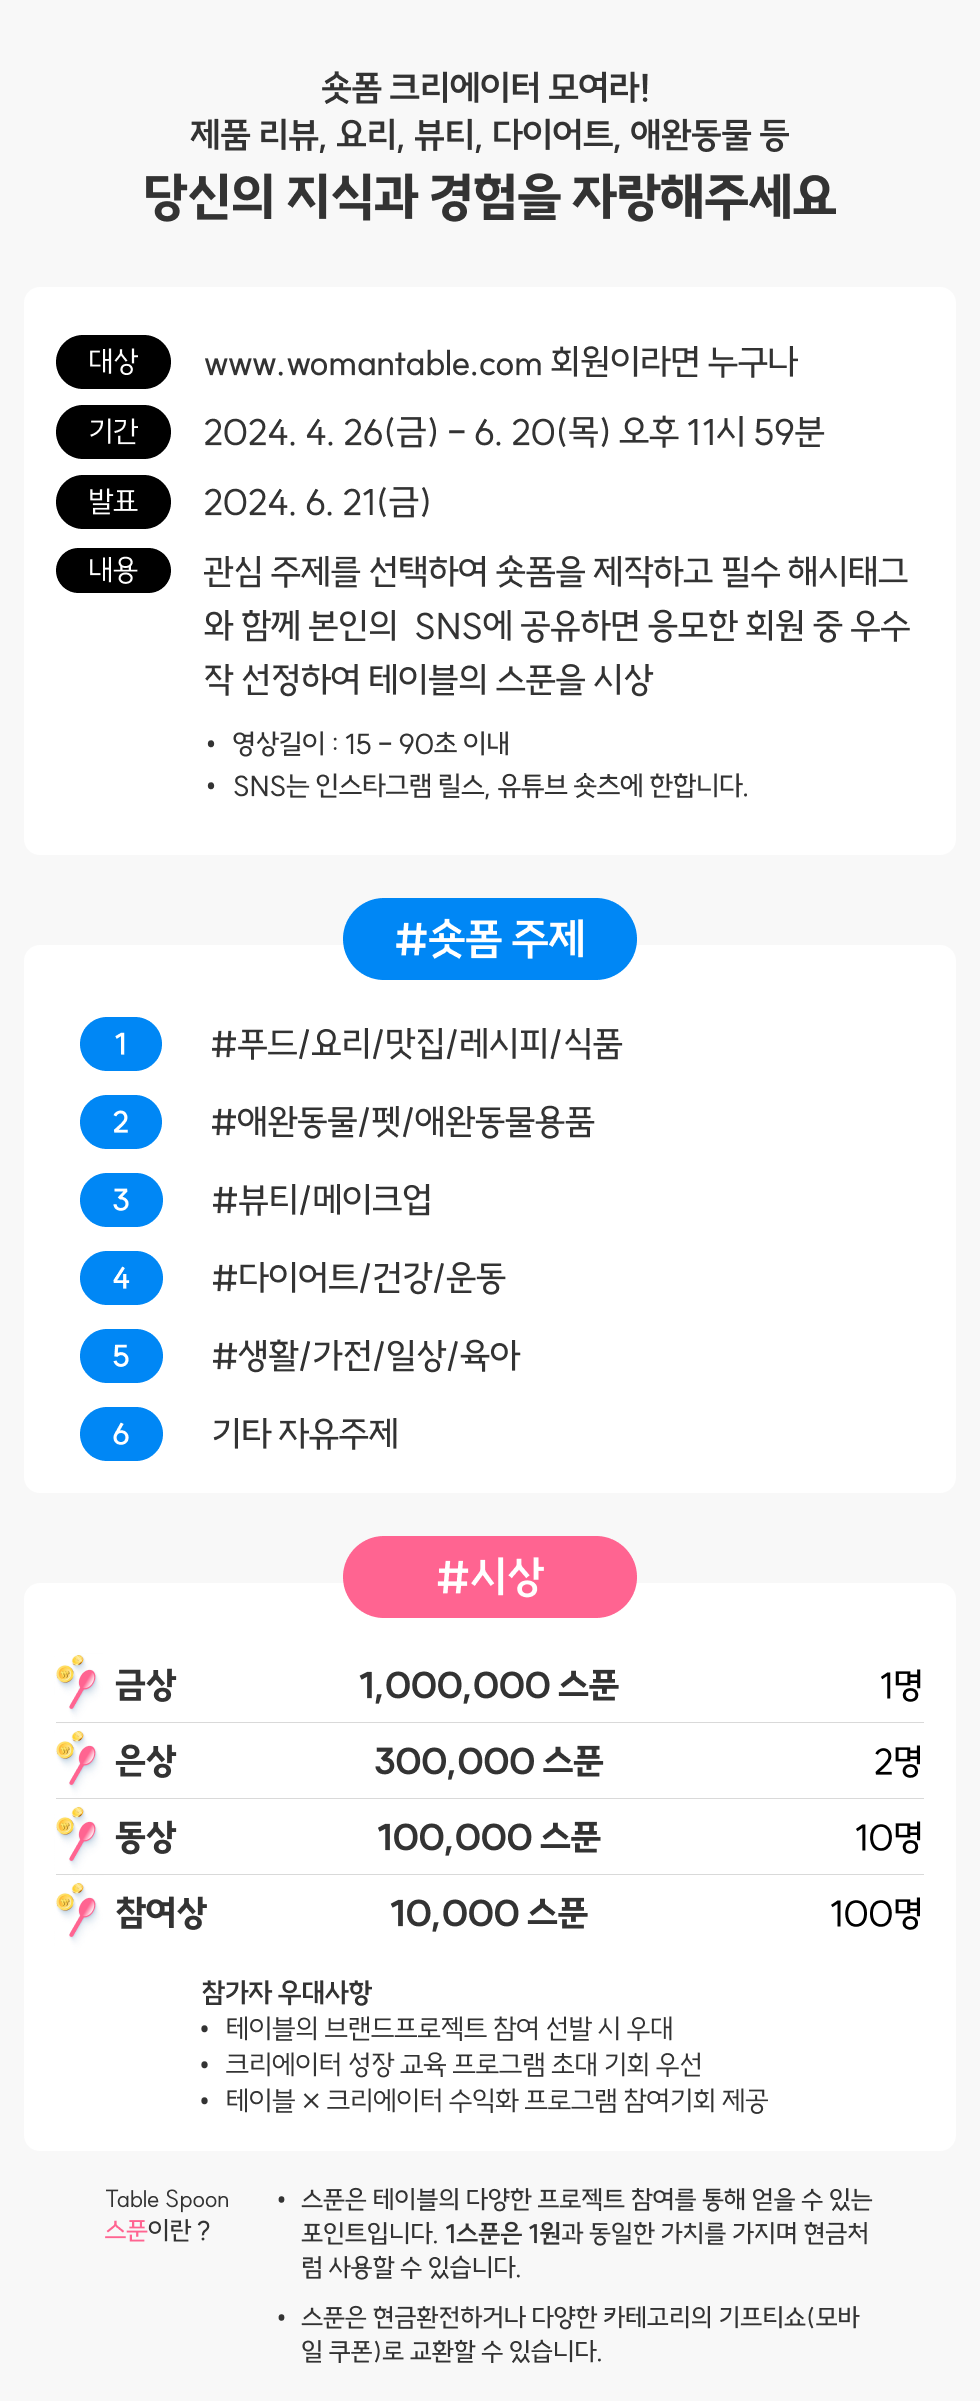Click the blue number 4 badge
The width and height of the screenshot is (980, 2401).
[121, 1278]
